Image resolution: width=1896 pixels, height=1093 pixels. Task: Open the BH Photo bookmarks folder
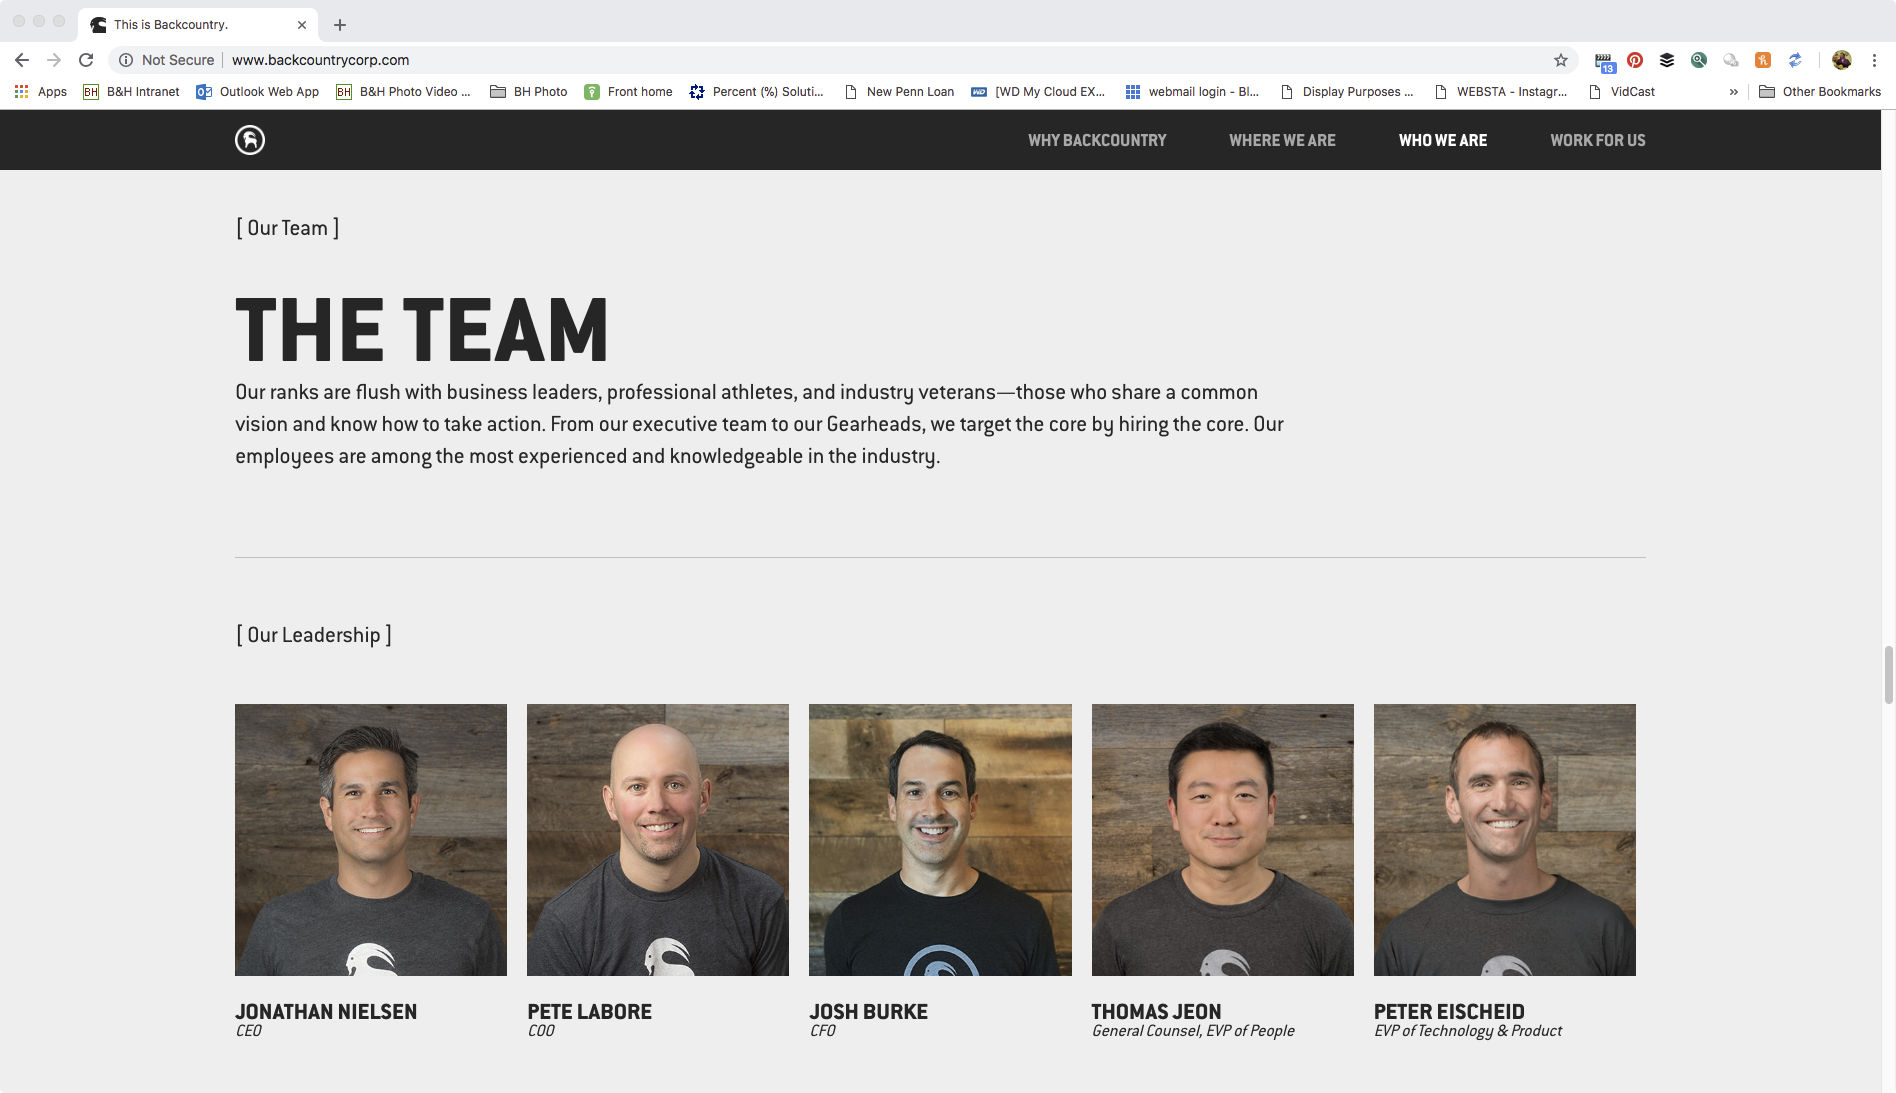coord(528,91)
